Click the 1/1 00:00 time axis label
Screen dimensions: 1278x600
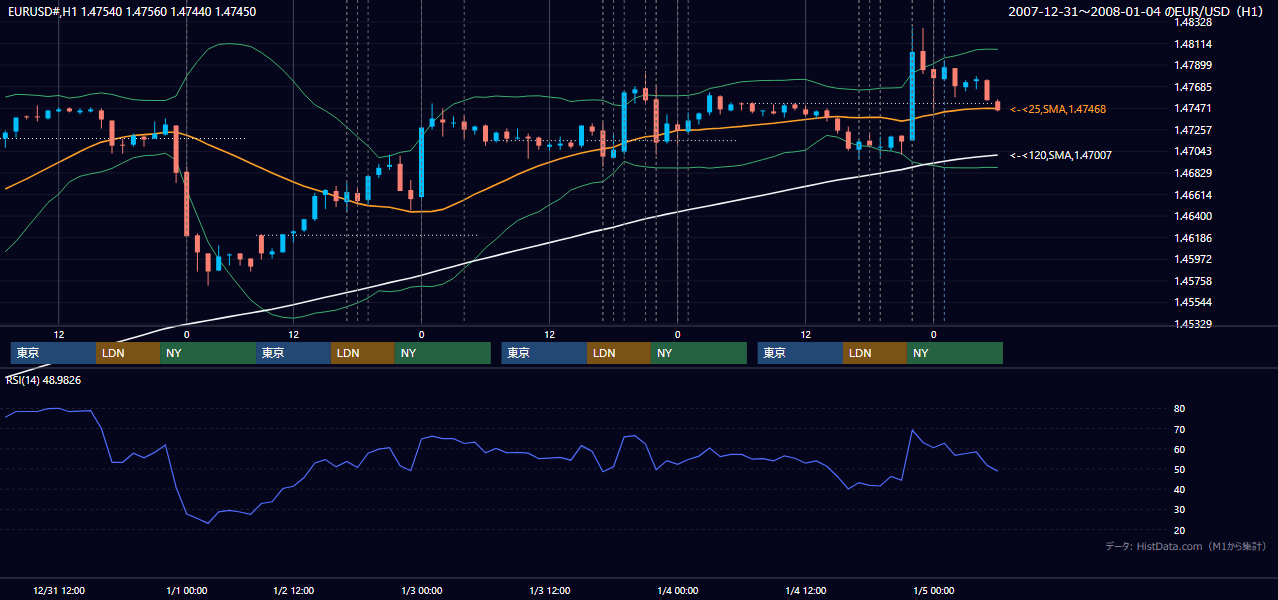point(186,591)
